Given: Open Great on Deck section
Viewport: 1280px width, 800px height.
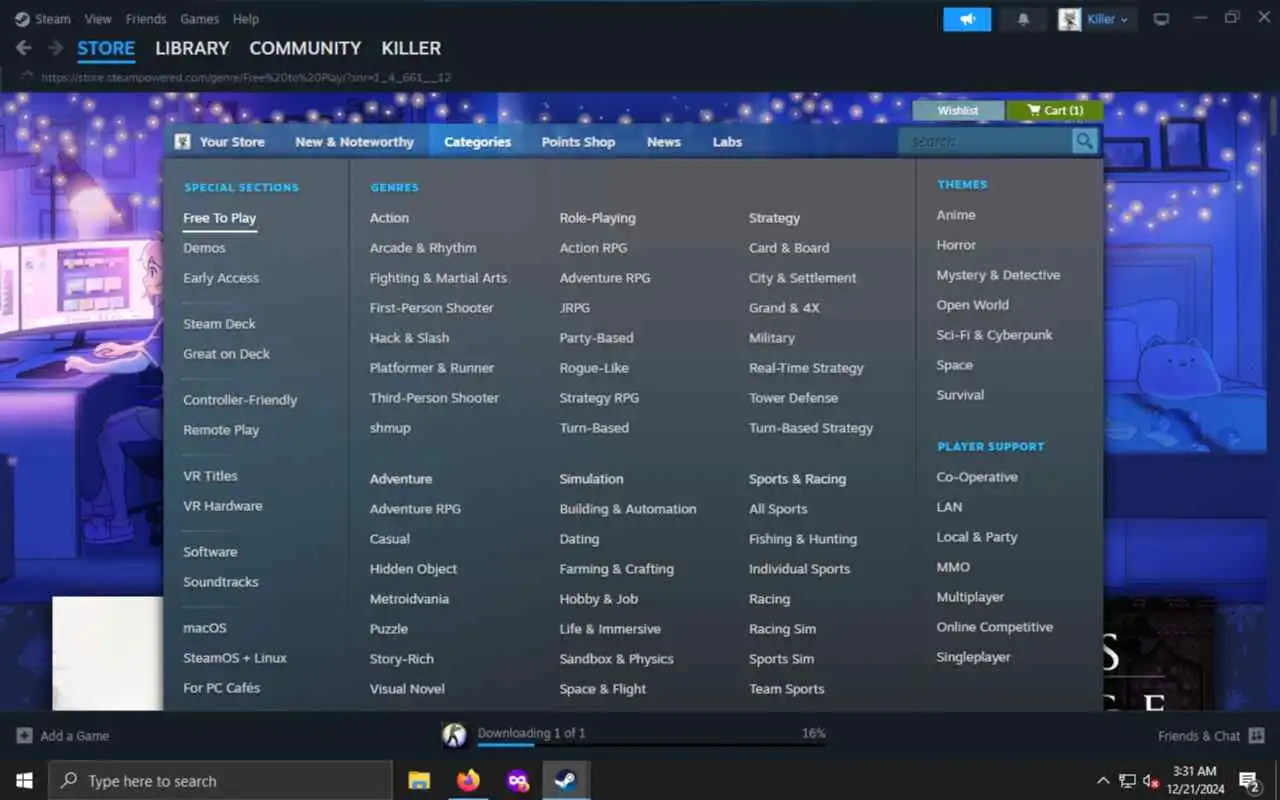Looking at the screenshot, I should pos(226,354).
